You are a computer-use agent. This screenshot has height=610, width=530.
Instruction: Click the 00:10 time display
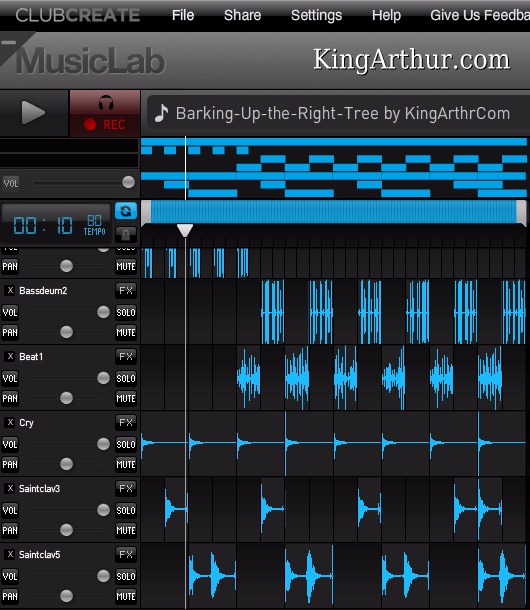(x=43, y=225)
